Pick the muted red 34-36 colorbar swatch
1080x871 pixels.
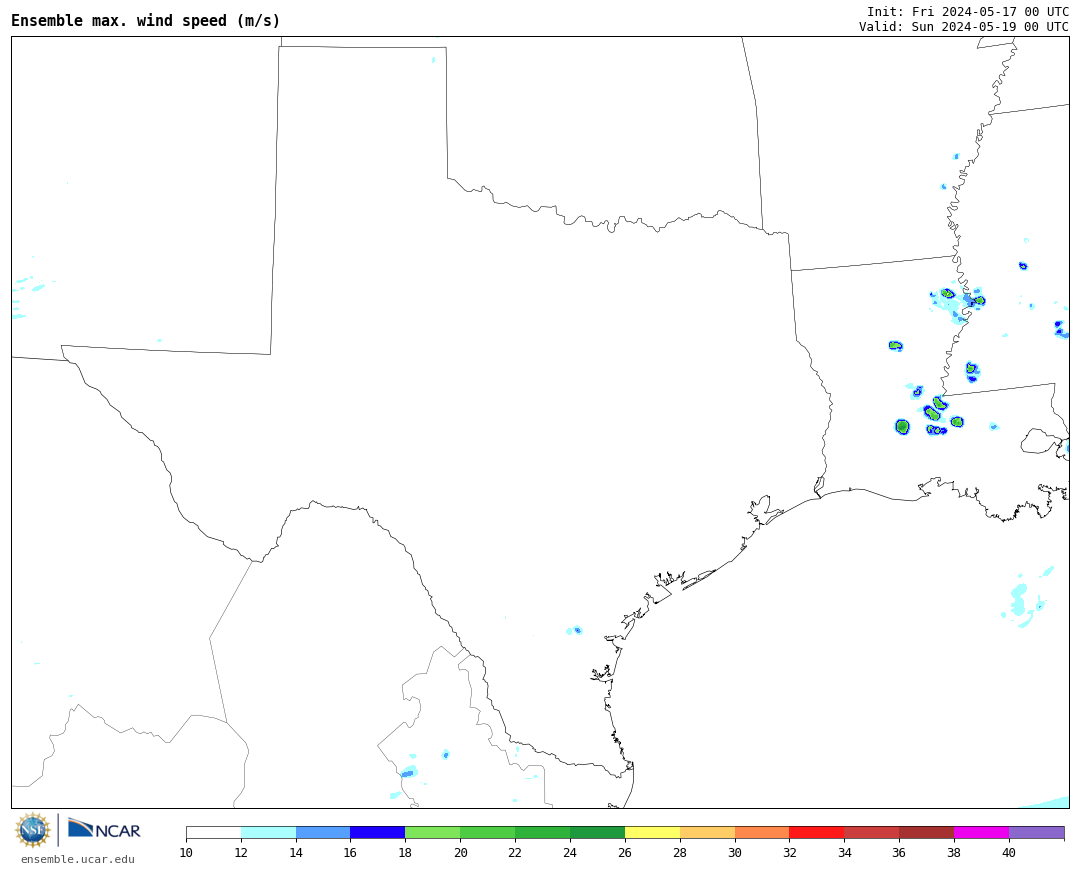(872, 832)
